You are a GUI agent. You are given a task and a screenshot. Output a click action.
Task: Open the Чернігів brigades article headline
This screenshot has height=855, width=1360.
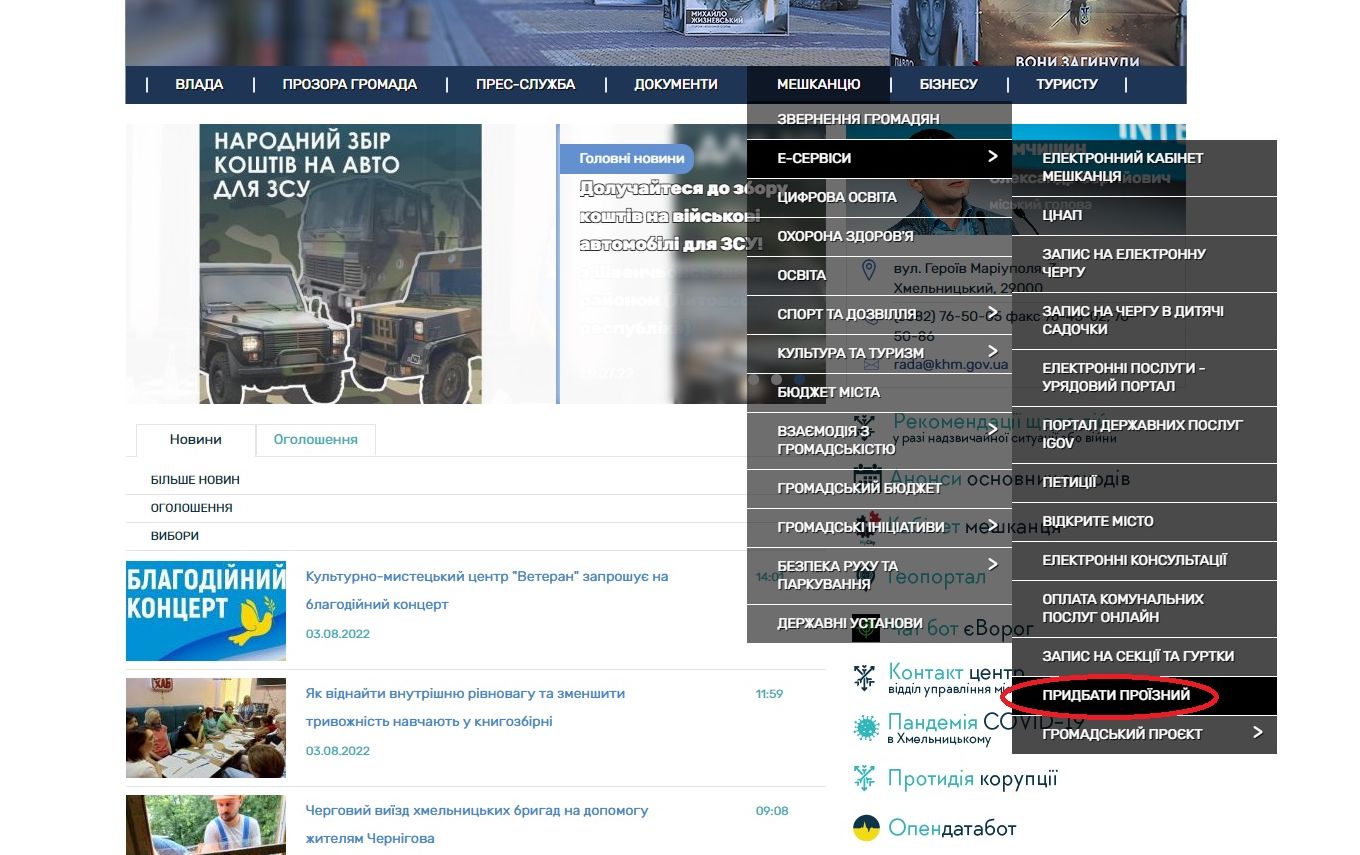point(477,824)
